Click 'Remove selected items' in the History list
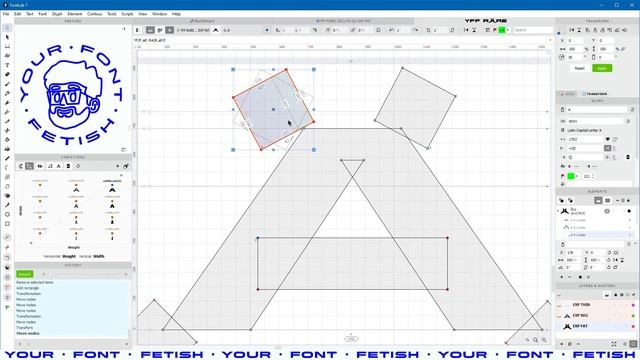 [x=35, y=282]
